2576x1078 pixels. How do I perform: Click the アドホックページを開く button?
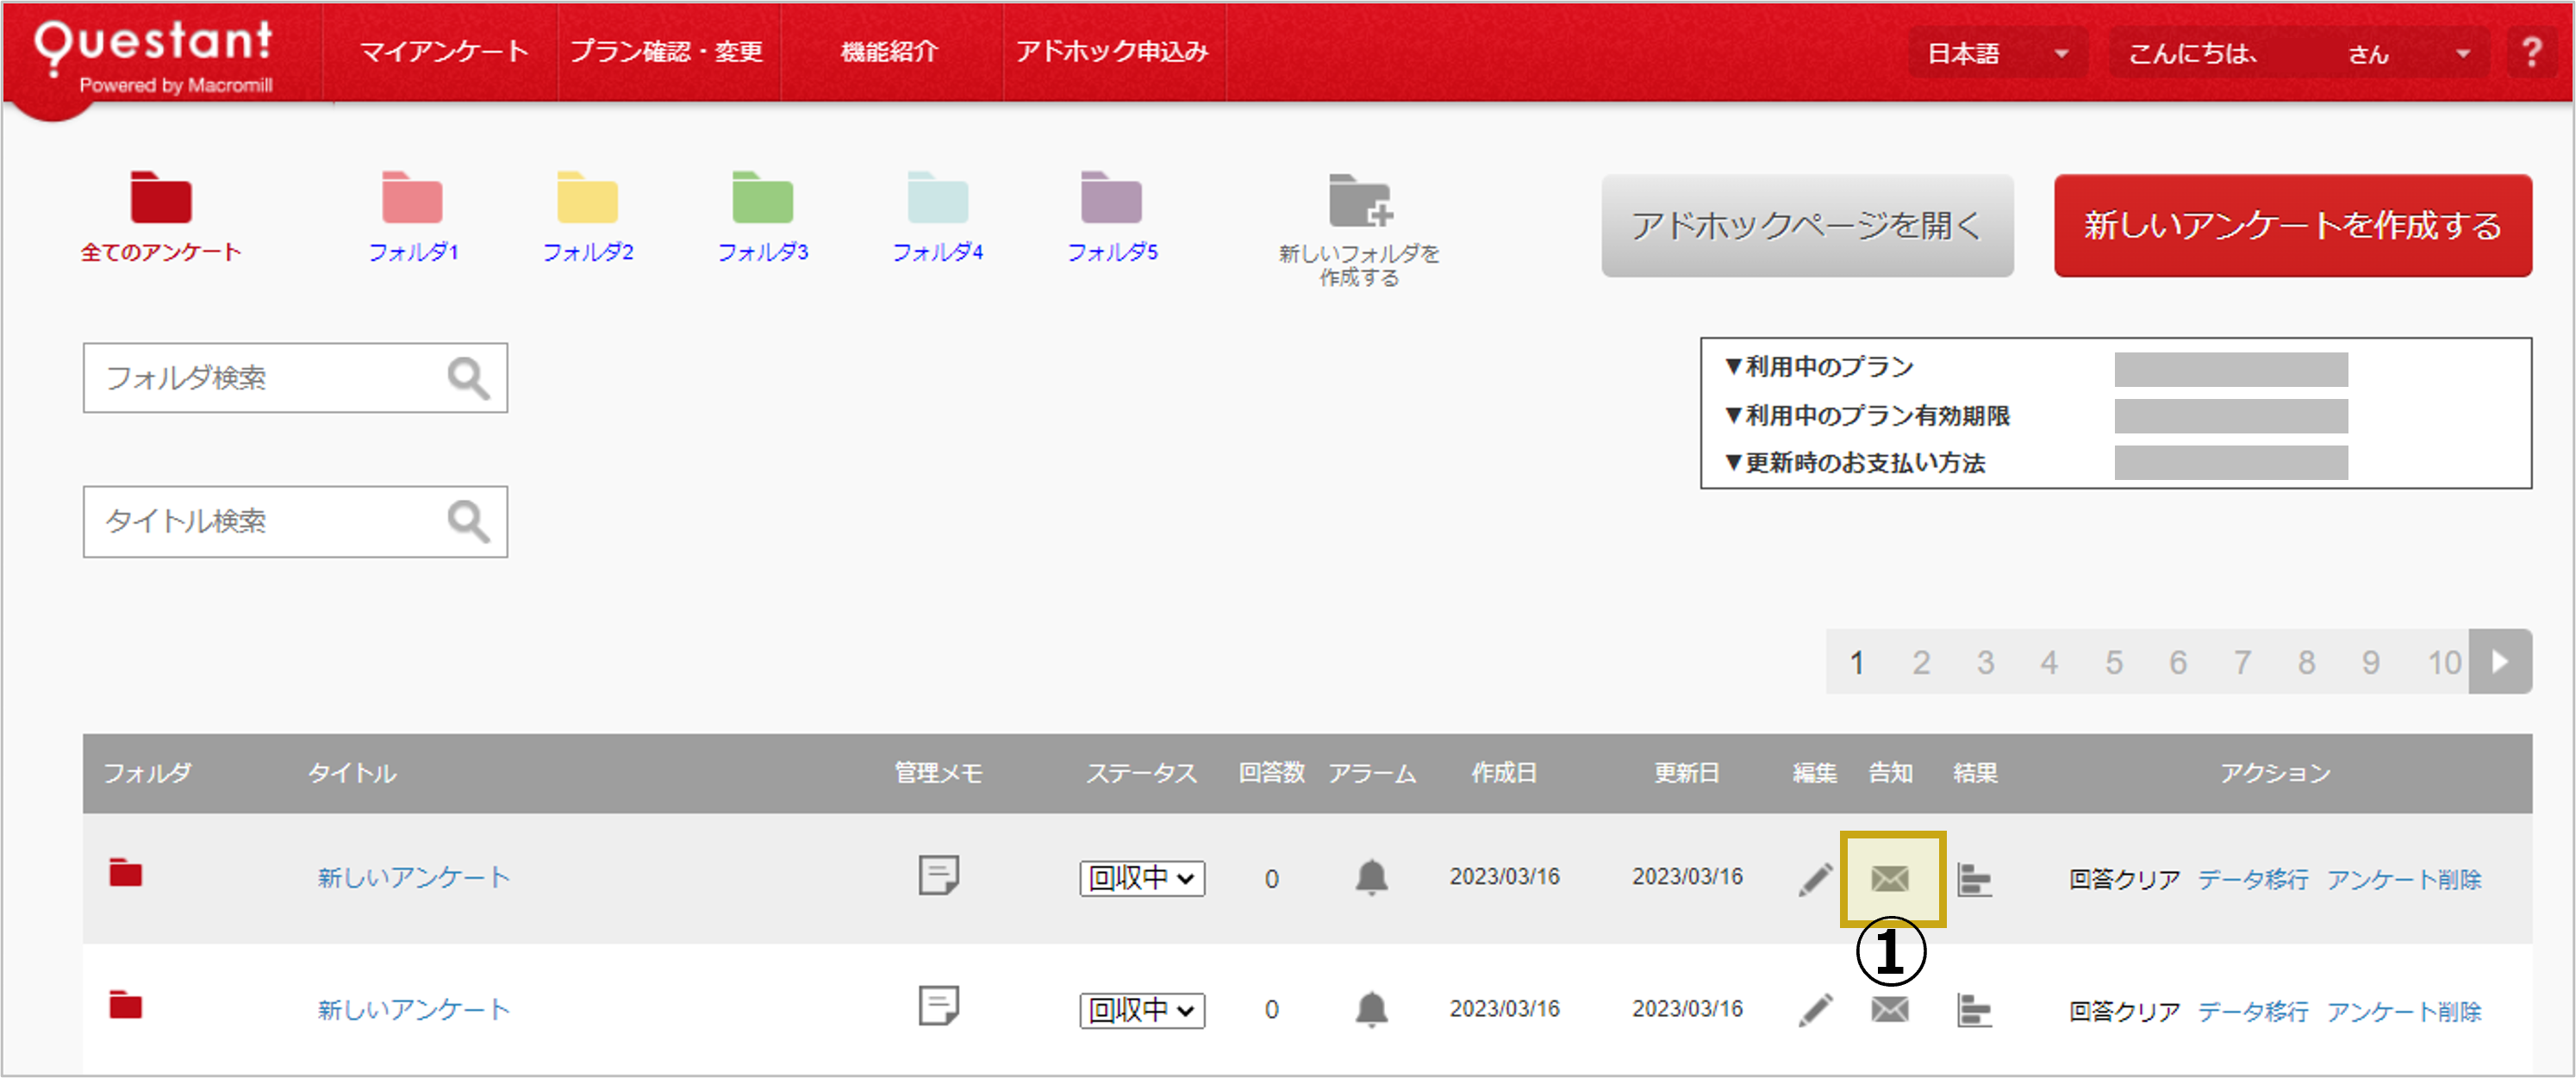[1807, 225]
